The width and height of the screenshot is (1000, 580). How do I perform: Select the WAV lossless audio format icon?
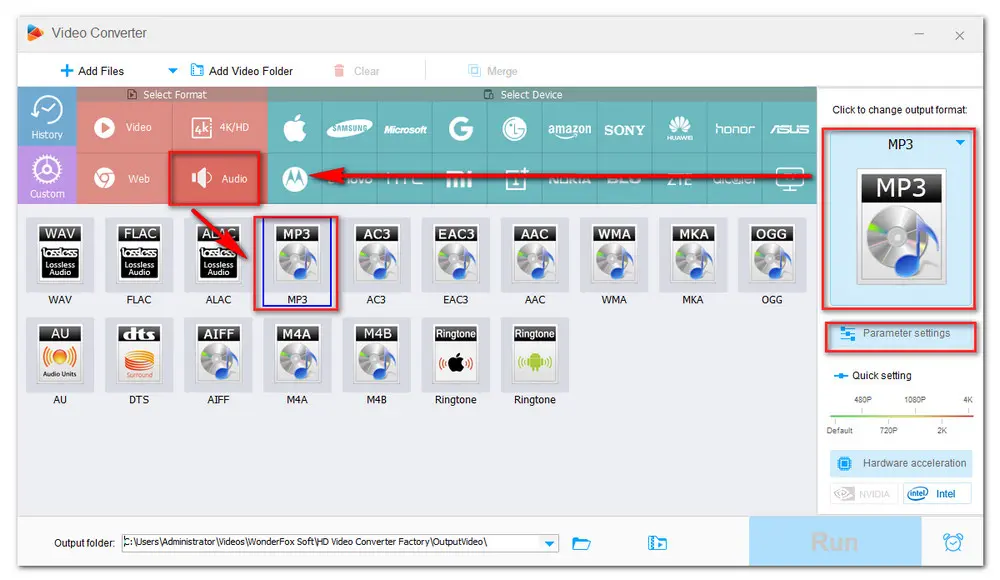click(60, 254)
